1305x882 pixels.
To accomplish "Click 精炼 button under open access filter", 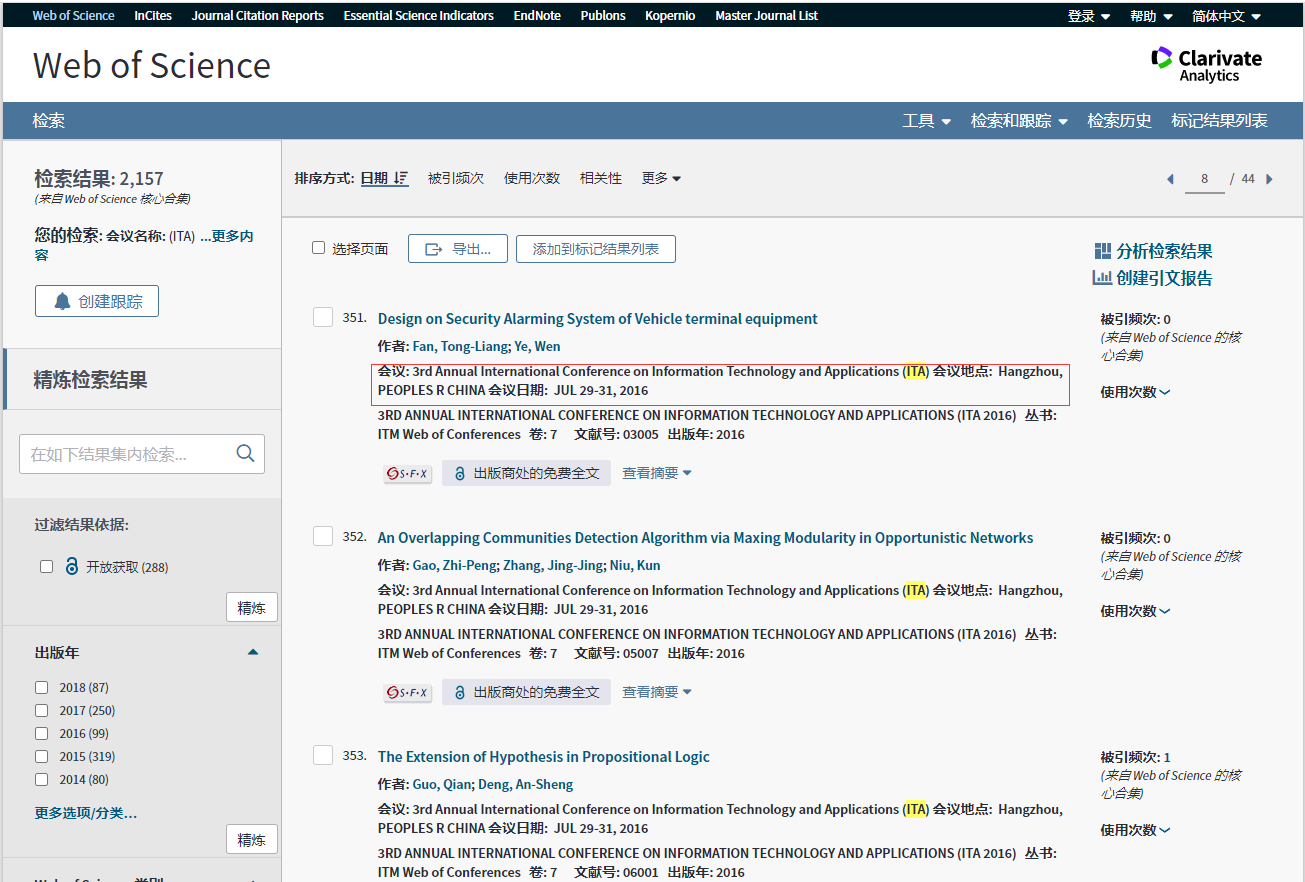I will [252, 608].
